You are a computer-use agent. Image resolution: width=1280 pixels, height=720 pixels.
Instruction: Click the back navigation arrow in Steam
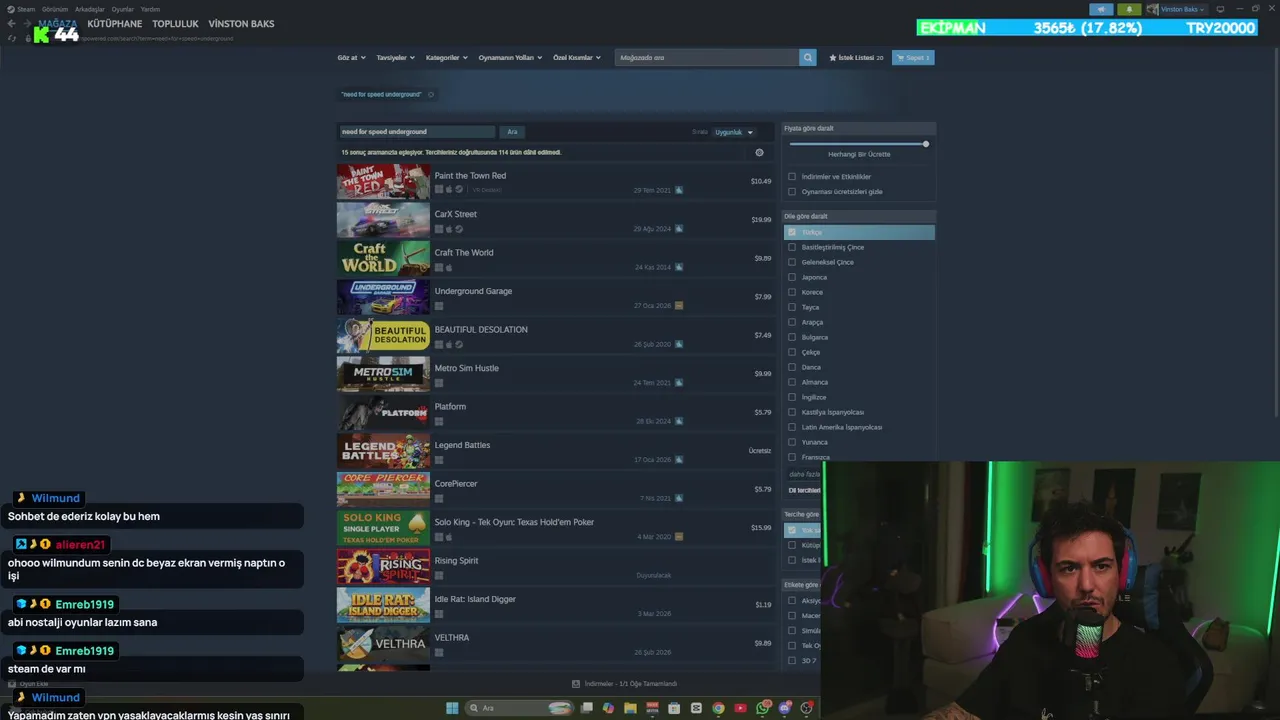(x=11, y=24)
